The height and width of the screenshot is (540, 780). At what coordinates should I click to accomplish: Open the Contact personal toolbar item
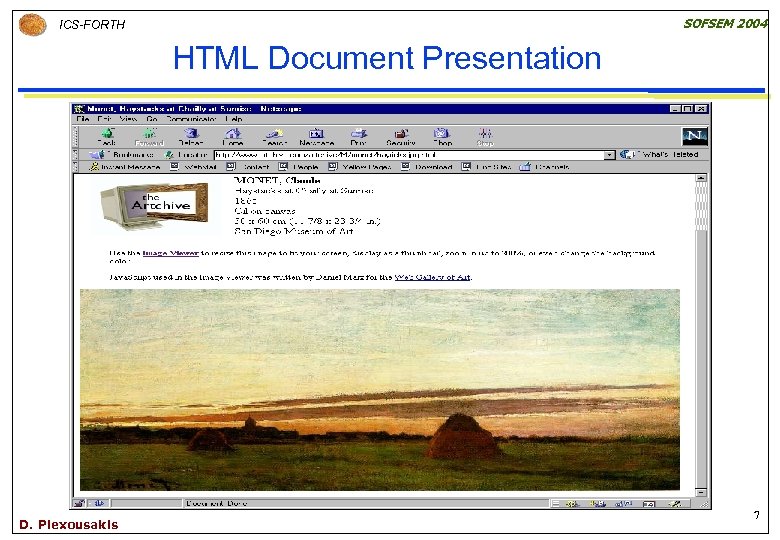(x=248, y=167)
